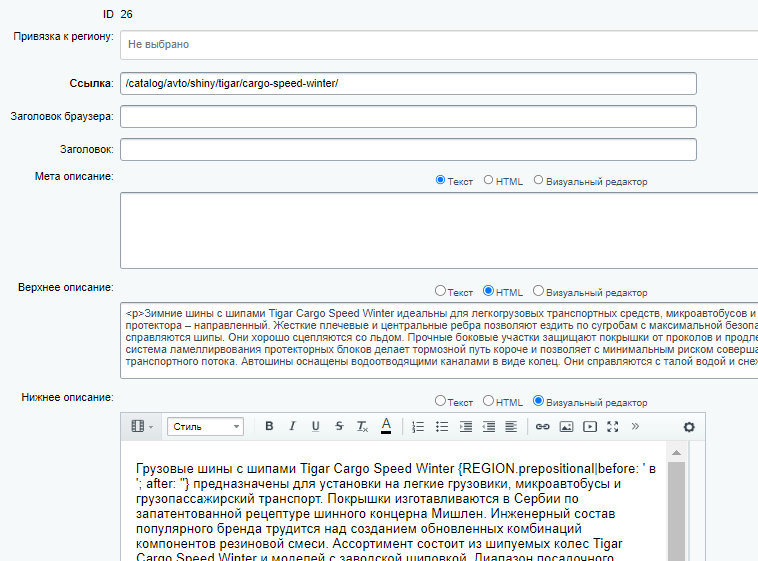
Task: Apply italic formatting in the editor toolbar
Action: pyautogui.click(x=292, y=426)
